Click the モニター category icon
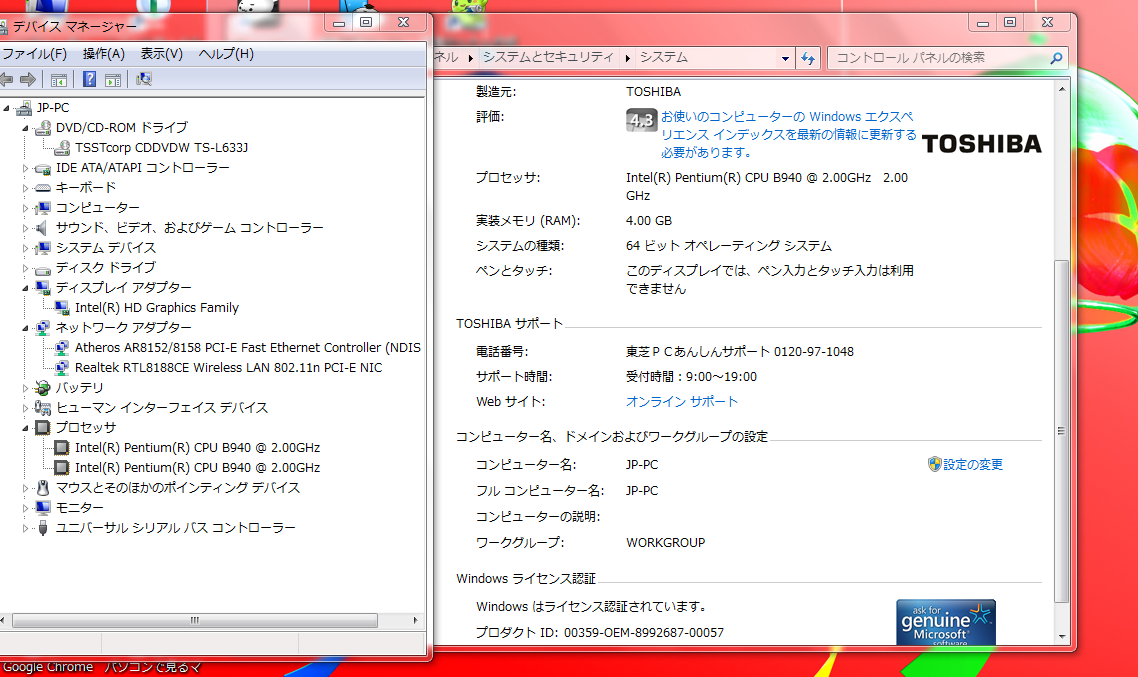1138x677 pixels. click(43, 508)
